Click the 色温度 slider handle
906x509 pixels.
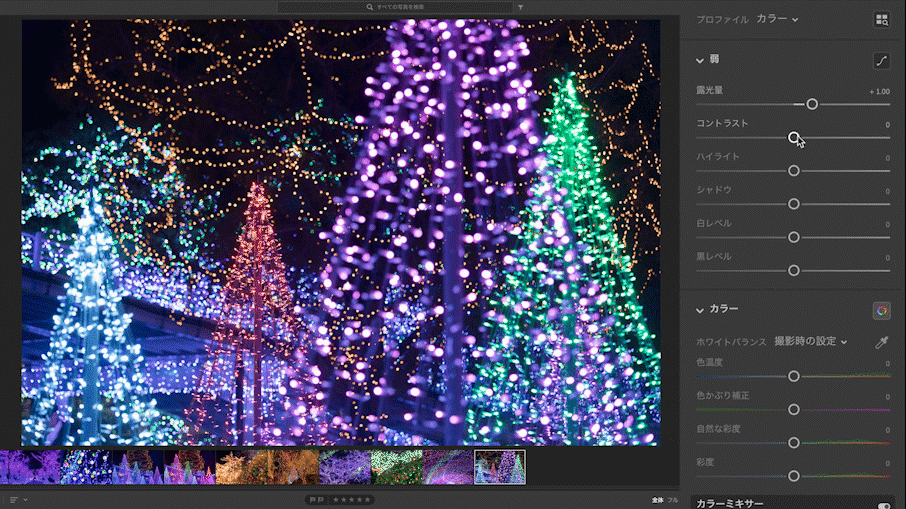794,376
